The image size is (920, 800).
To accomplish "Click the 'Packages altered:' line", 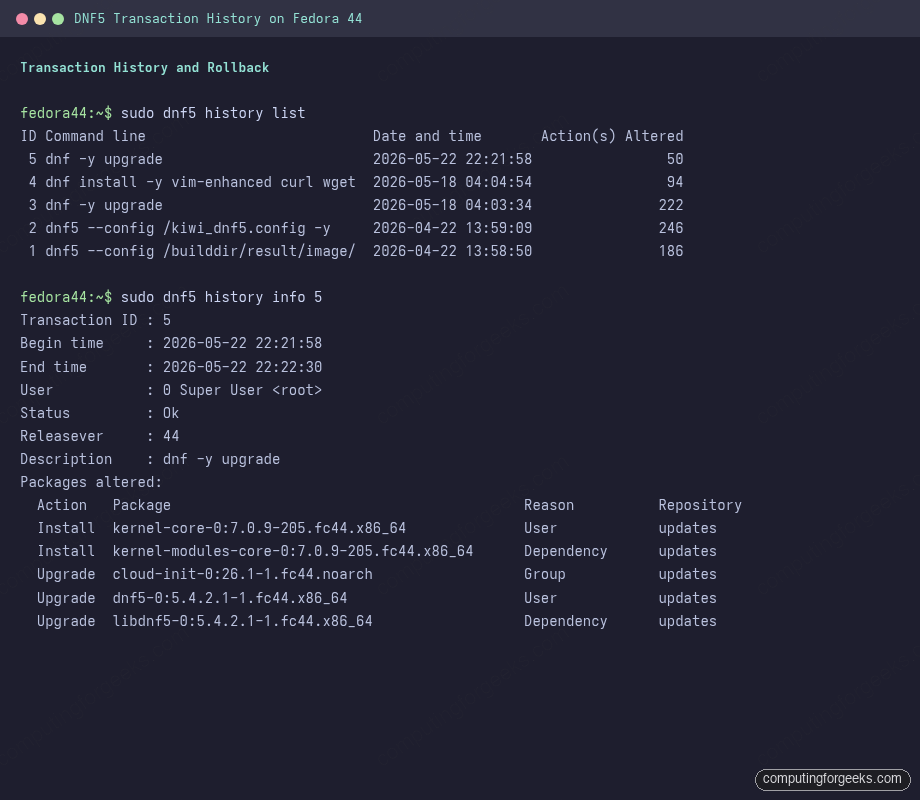I will (x=91, y=482).
